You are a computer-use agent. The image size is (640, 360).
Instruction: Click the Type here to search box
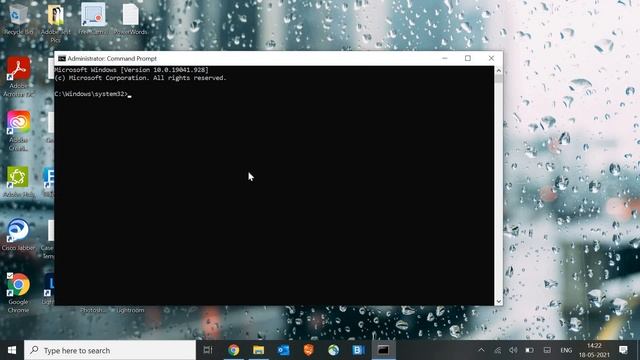click(x=110, y=350)
